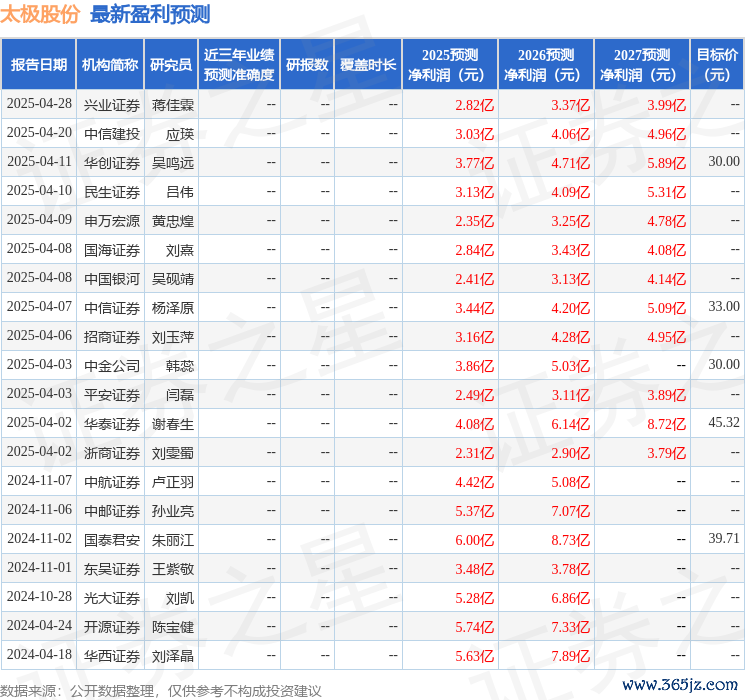
Task: Click the 7.89亿 profit value
Action: [x=571, y=656]
